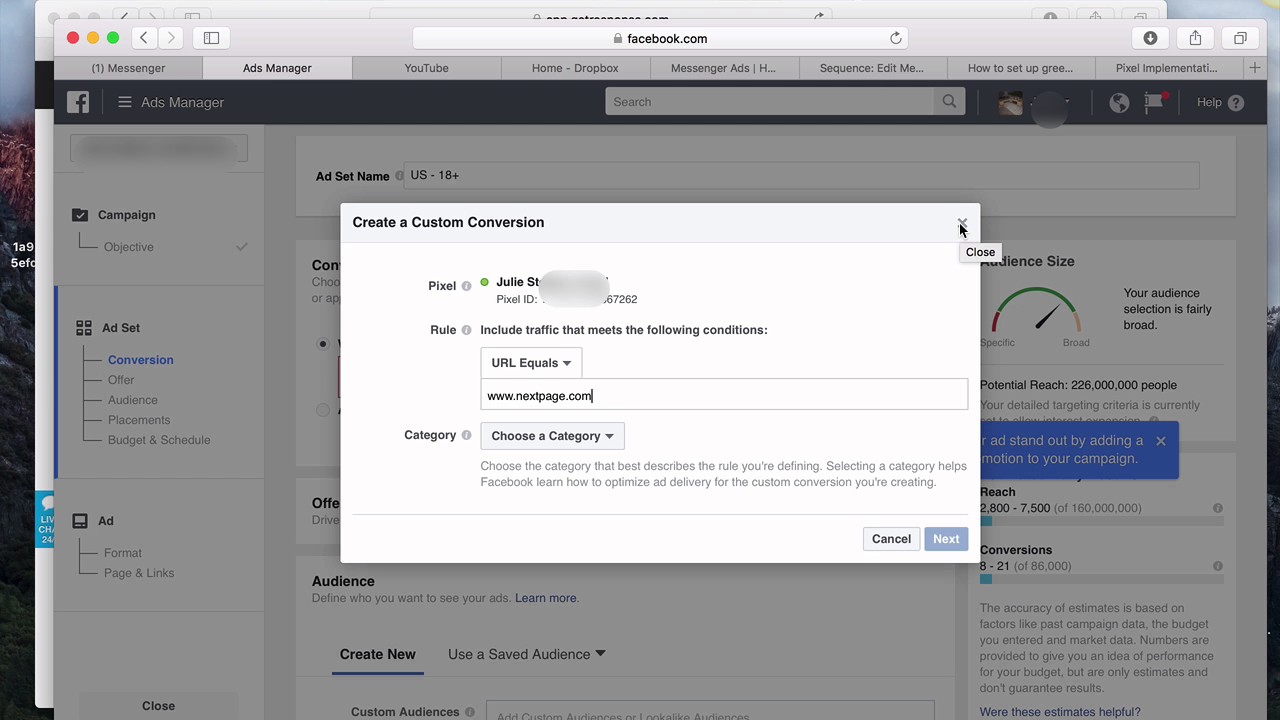Open Were these estimates helpful link
Image resolution: width=1280 pixels, height=720 pixels.
click(1060, 712)
